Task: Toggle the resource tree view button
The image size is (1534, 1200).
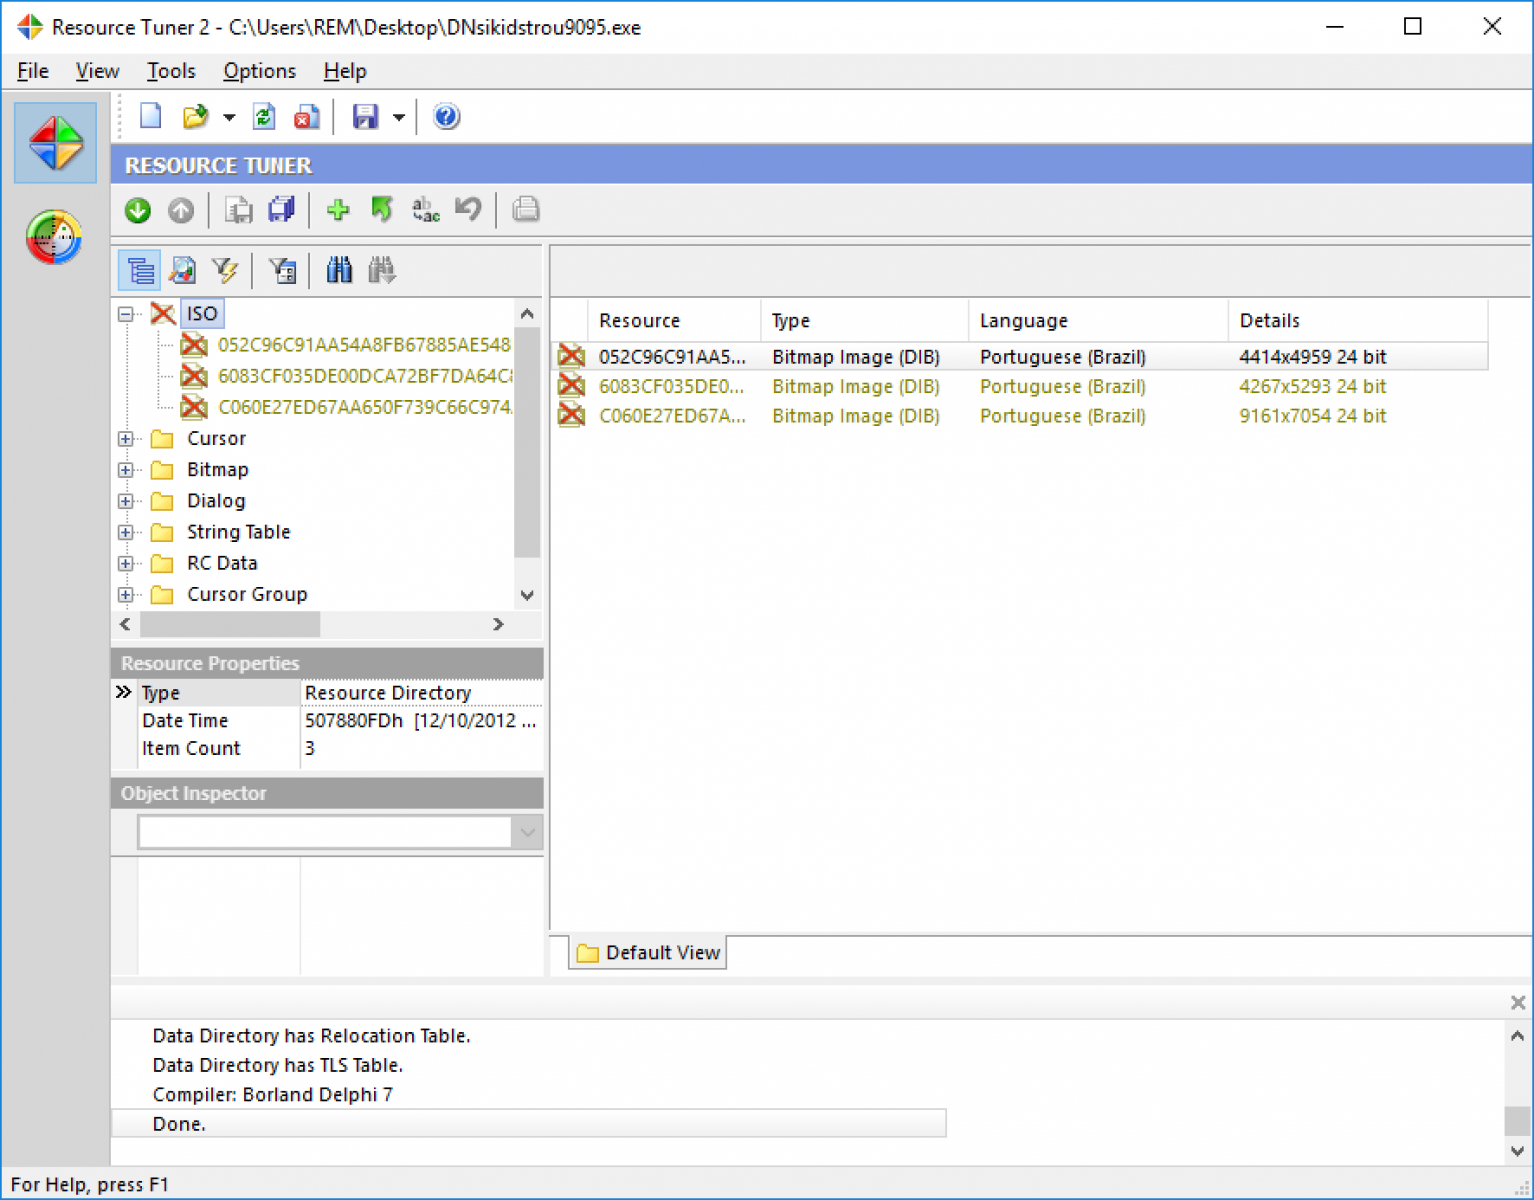Action: click(140, 270)
